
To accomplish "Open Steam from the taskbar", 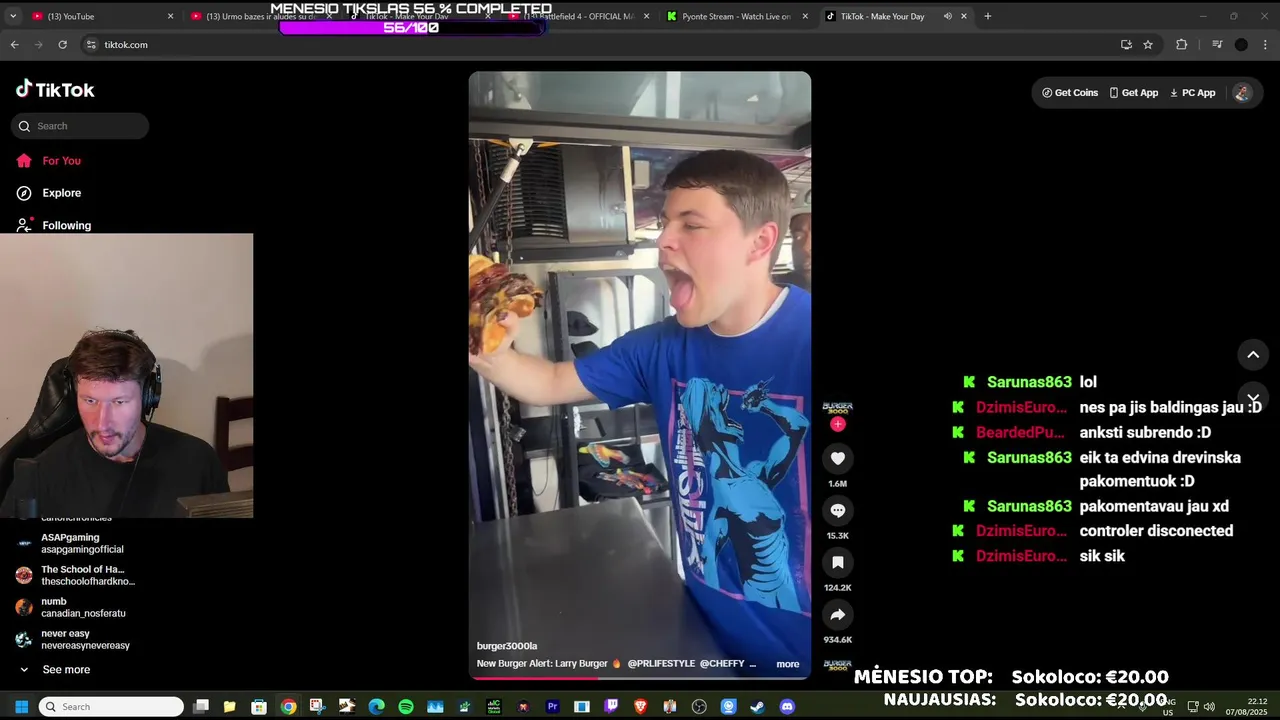I will [758, 706].
